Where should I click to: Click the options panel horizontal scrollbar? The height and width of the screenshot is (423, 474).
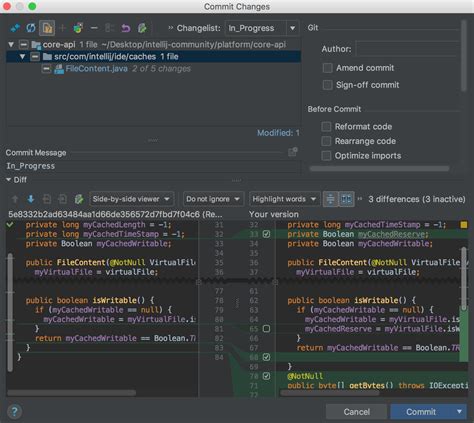pyautogui.click(x=379, y=169)
